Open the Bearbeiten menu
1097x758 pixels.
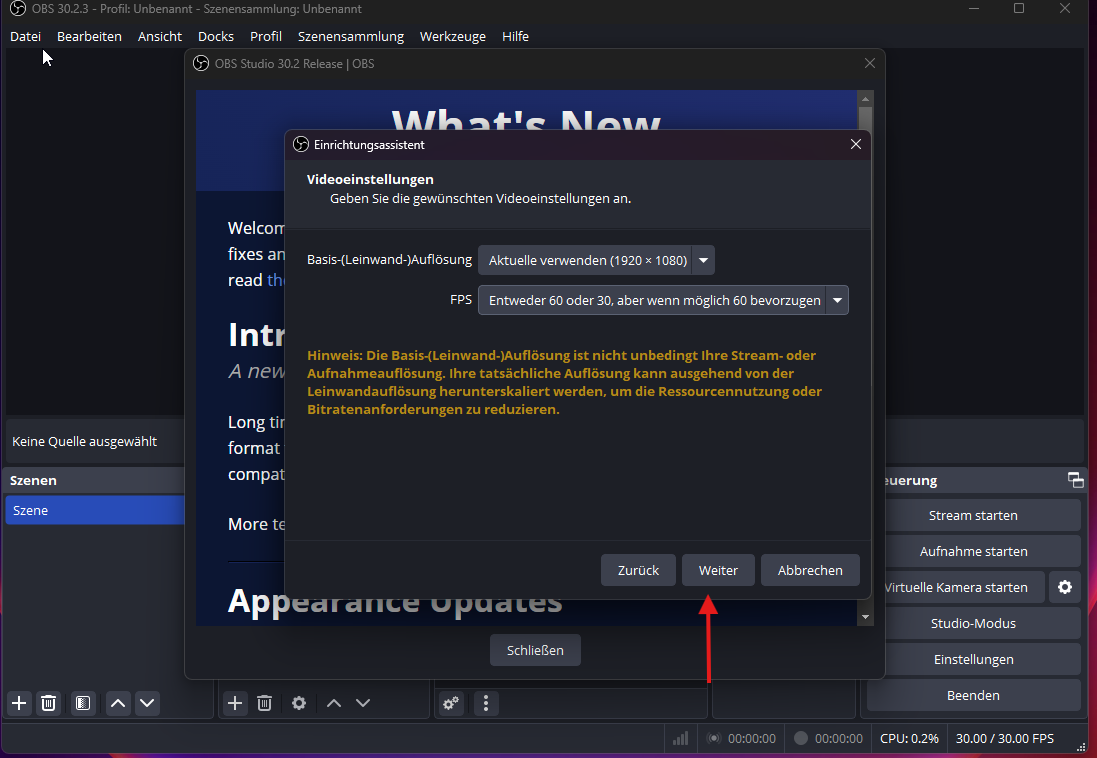(x=90, y=36)
